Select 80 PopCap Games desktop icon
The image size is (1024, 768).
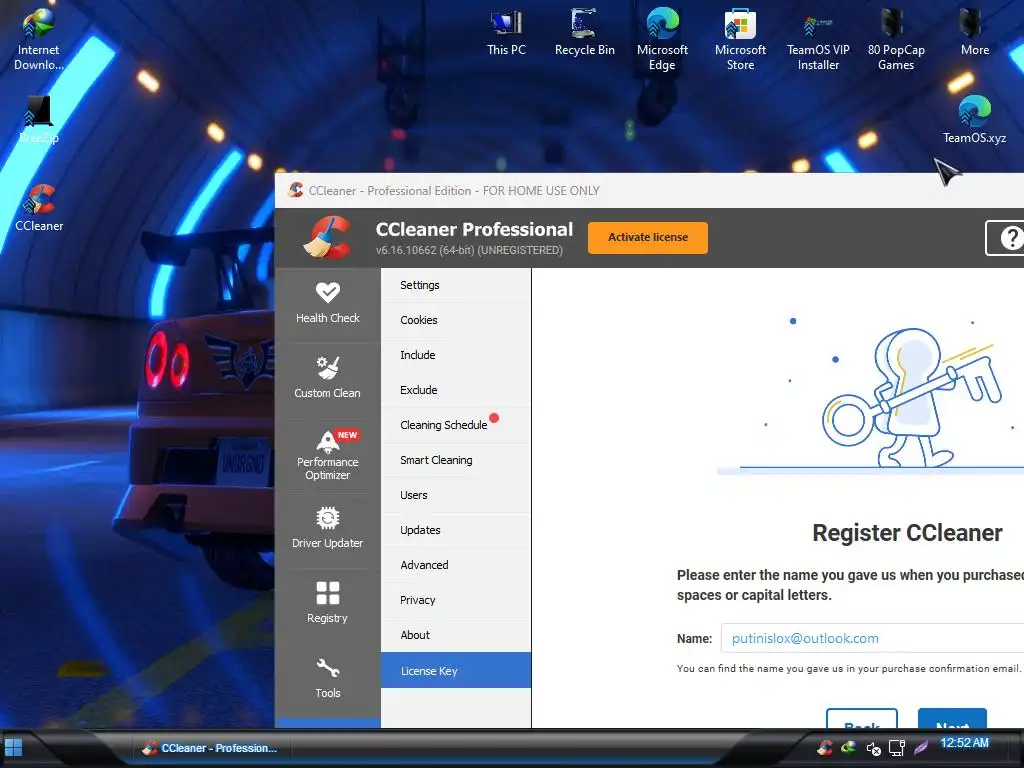(x=896, y=39)
